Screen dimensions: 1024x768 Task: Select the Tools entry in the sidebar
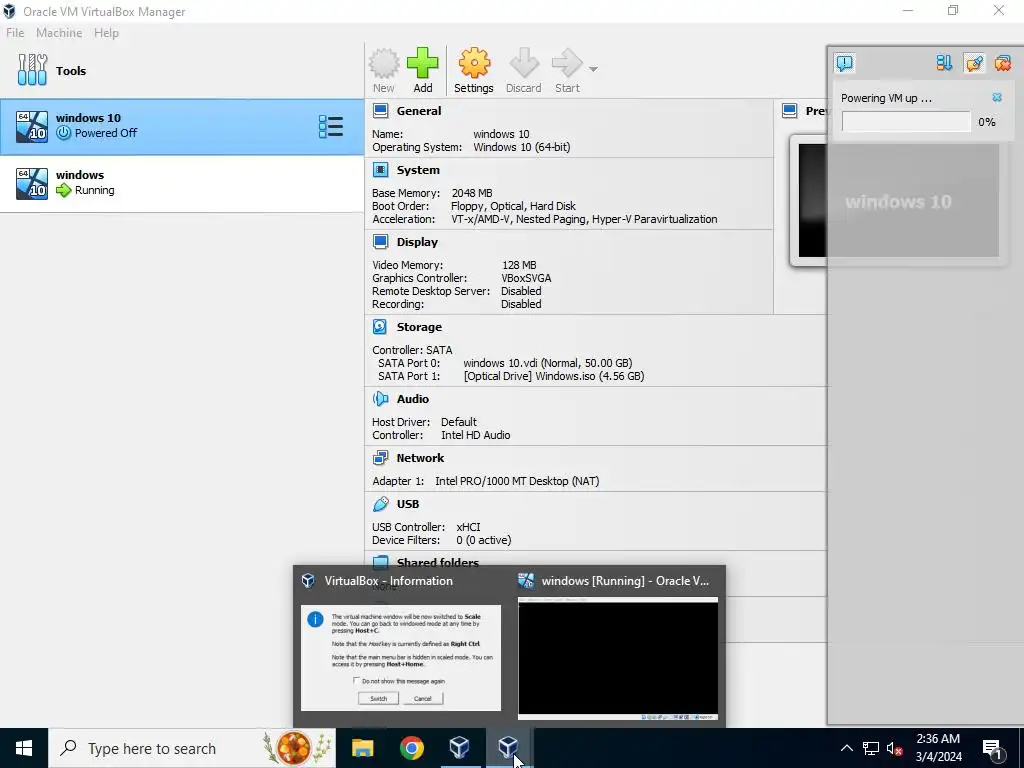click(182, 71)
